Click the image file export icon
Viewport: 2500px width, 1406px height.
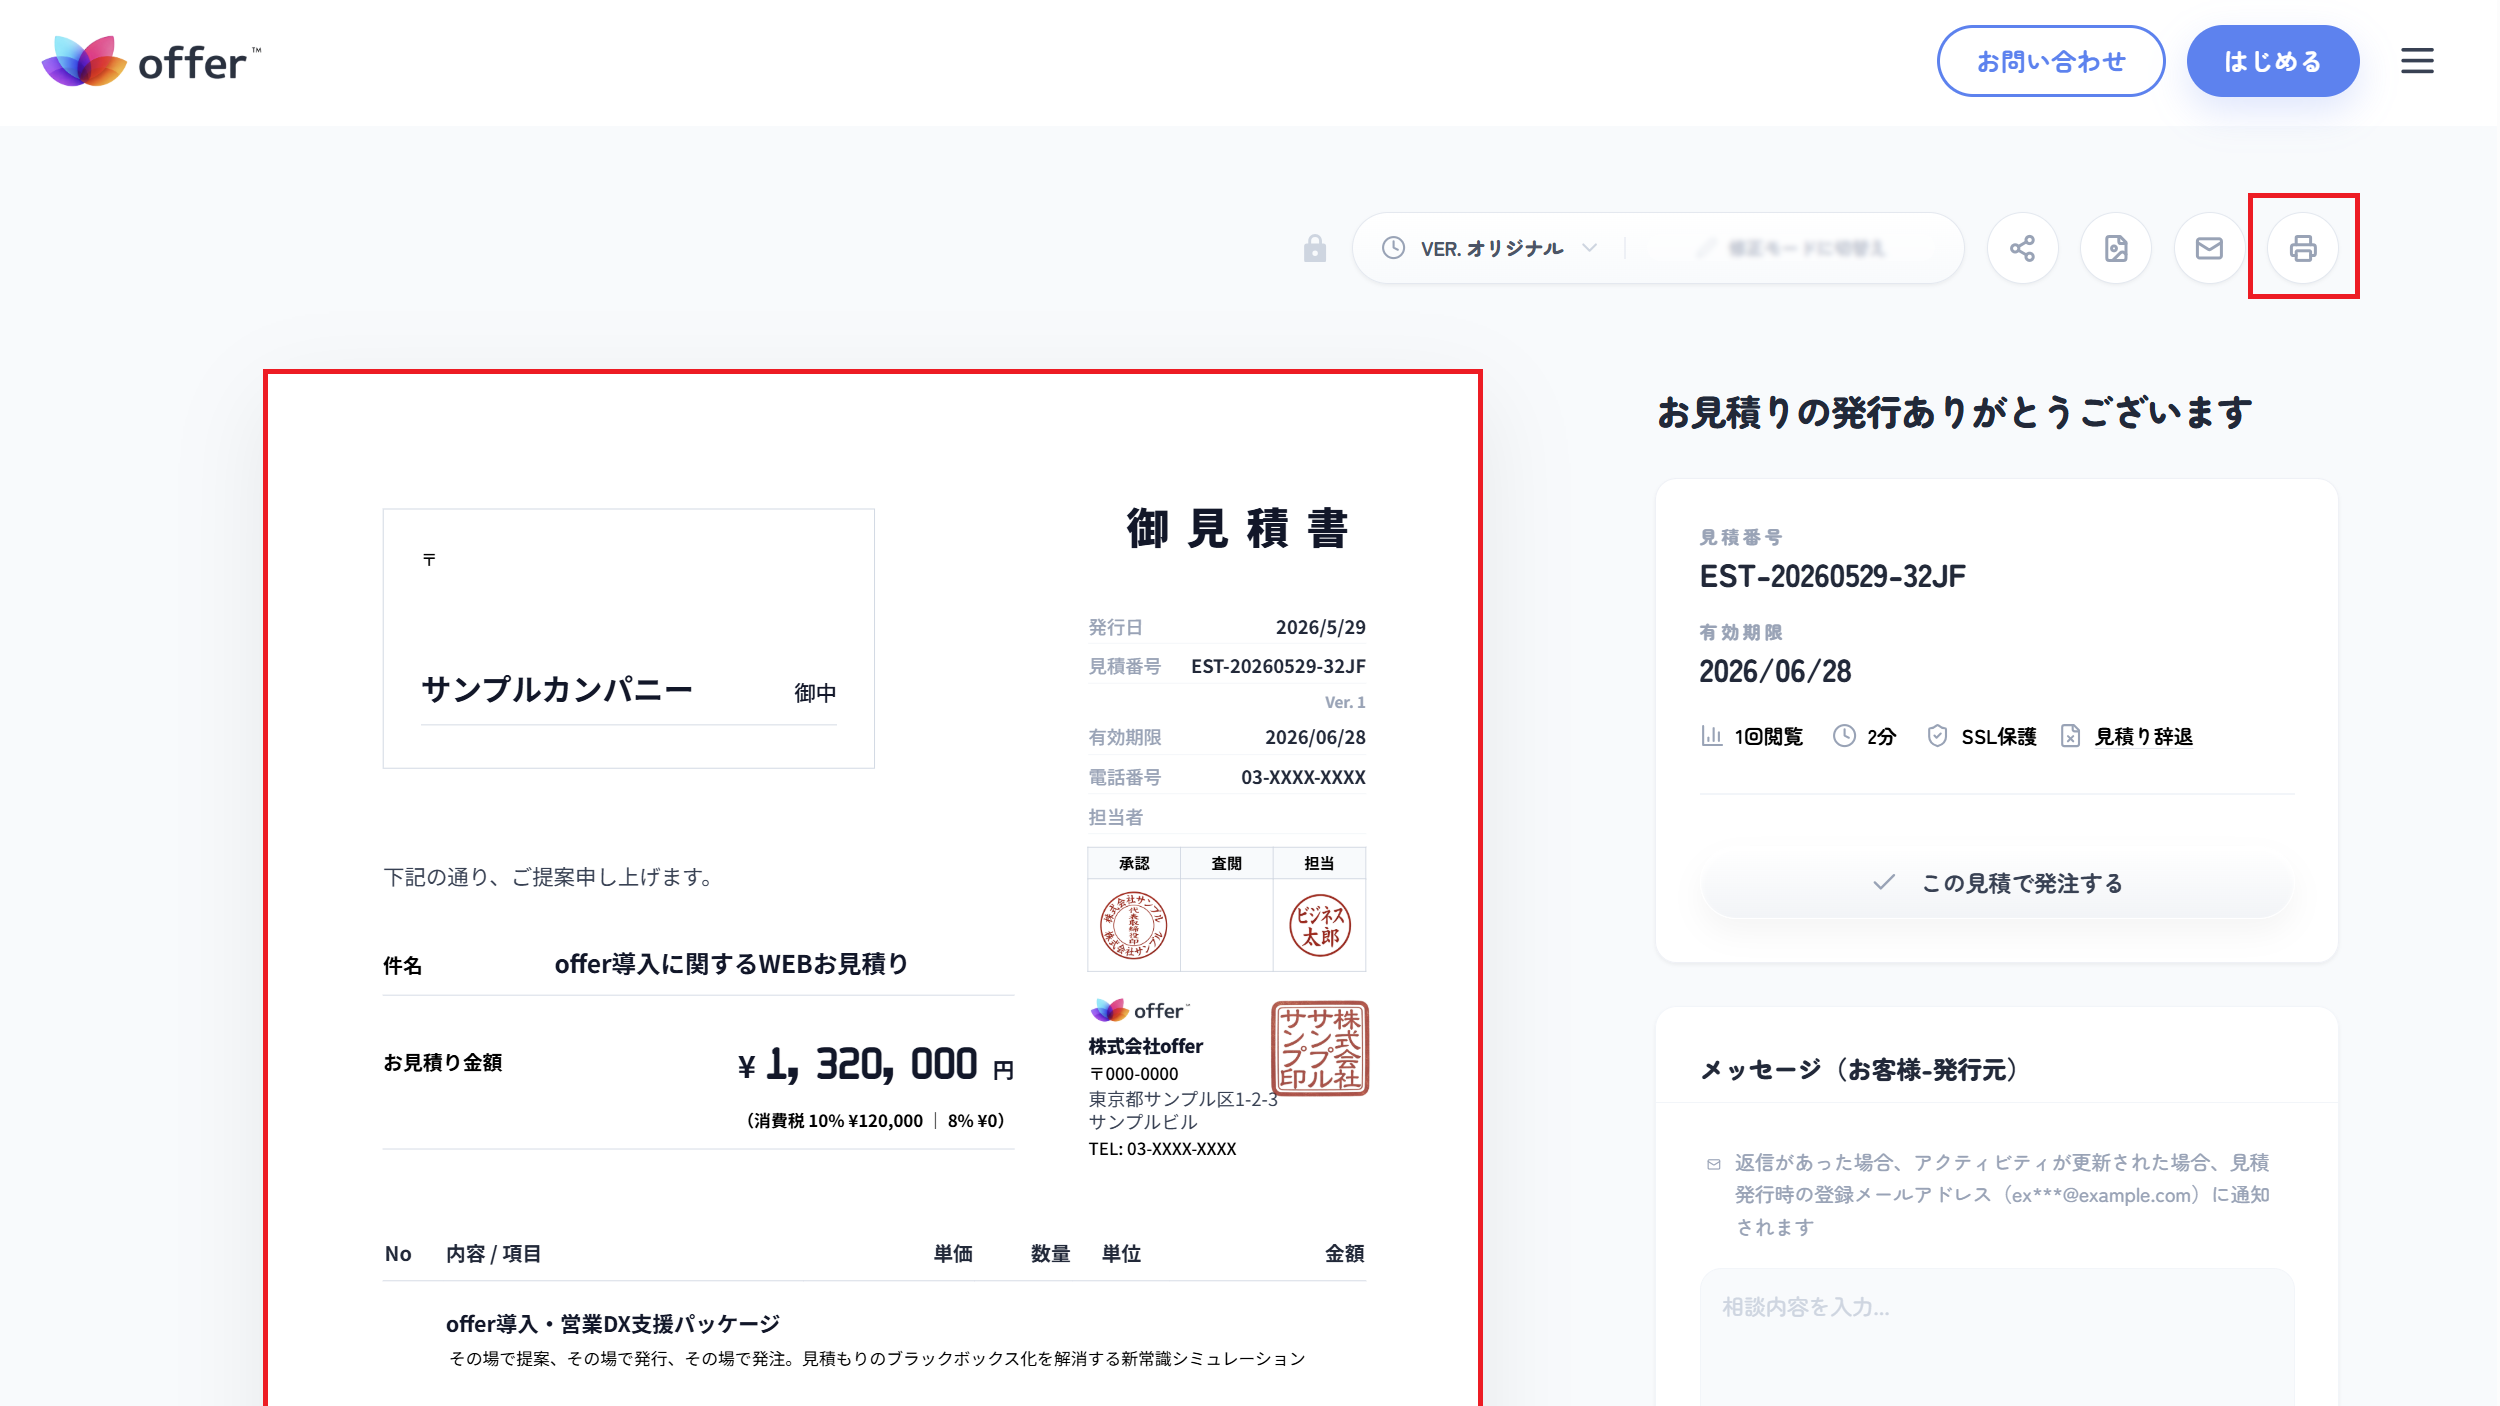tap(2116, 248)
